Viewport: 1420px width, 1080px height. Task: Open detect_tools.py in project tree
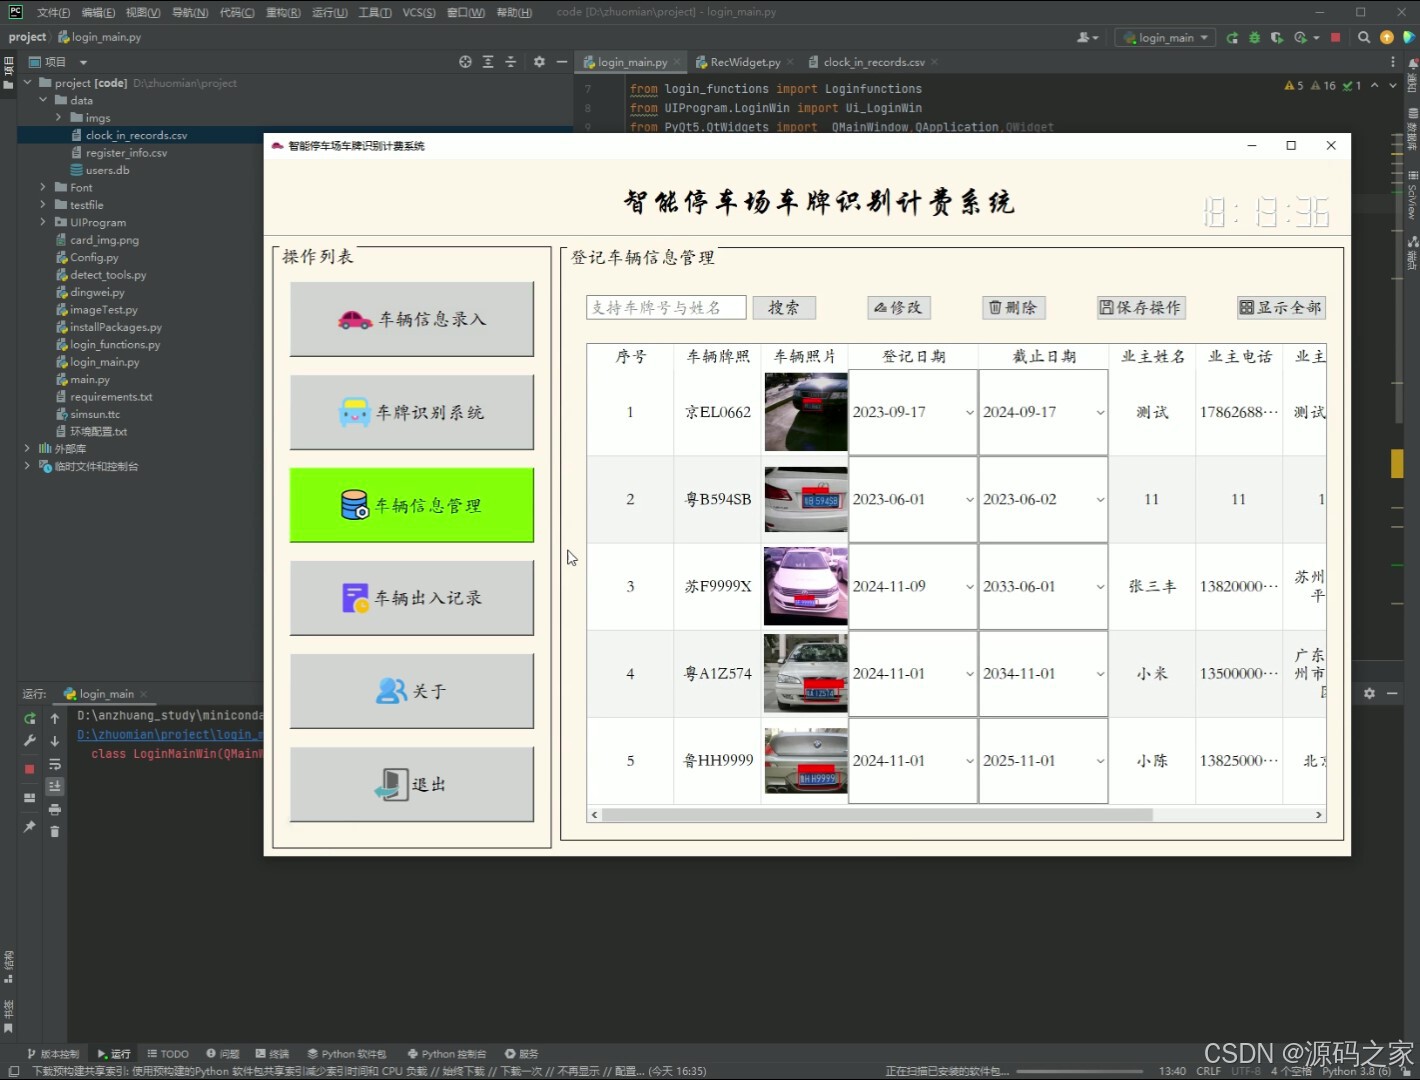coord(108,275)
